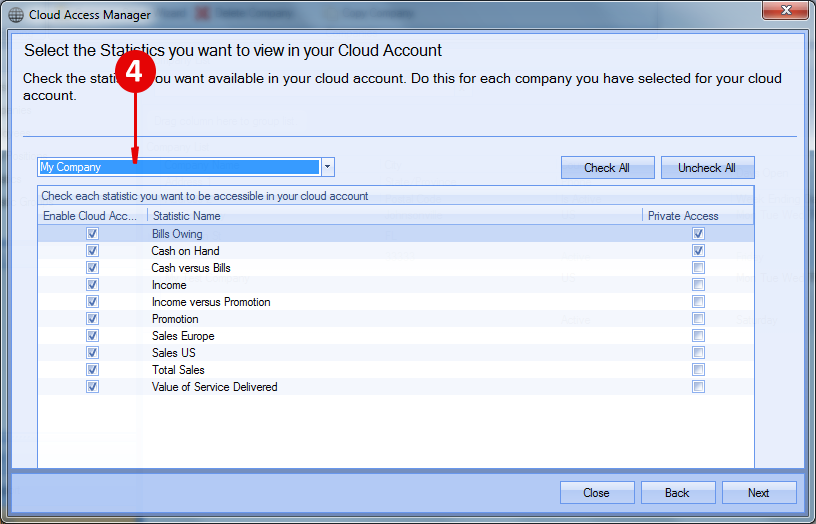Enable Private Access for Total Sales
The width and height of the screenshot is (816, 524).
pyautogui.click(x=698, y=369)
